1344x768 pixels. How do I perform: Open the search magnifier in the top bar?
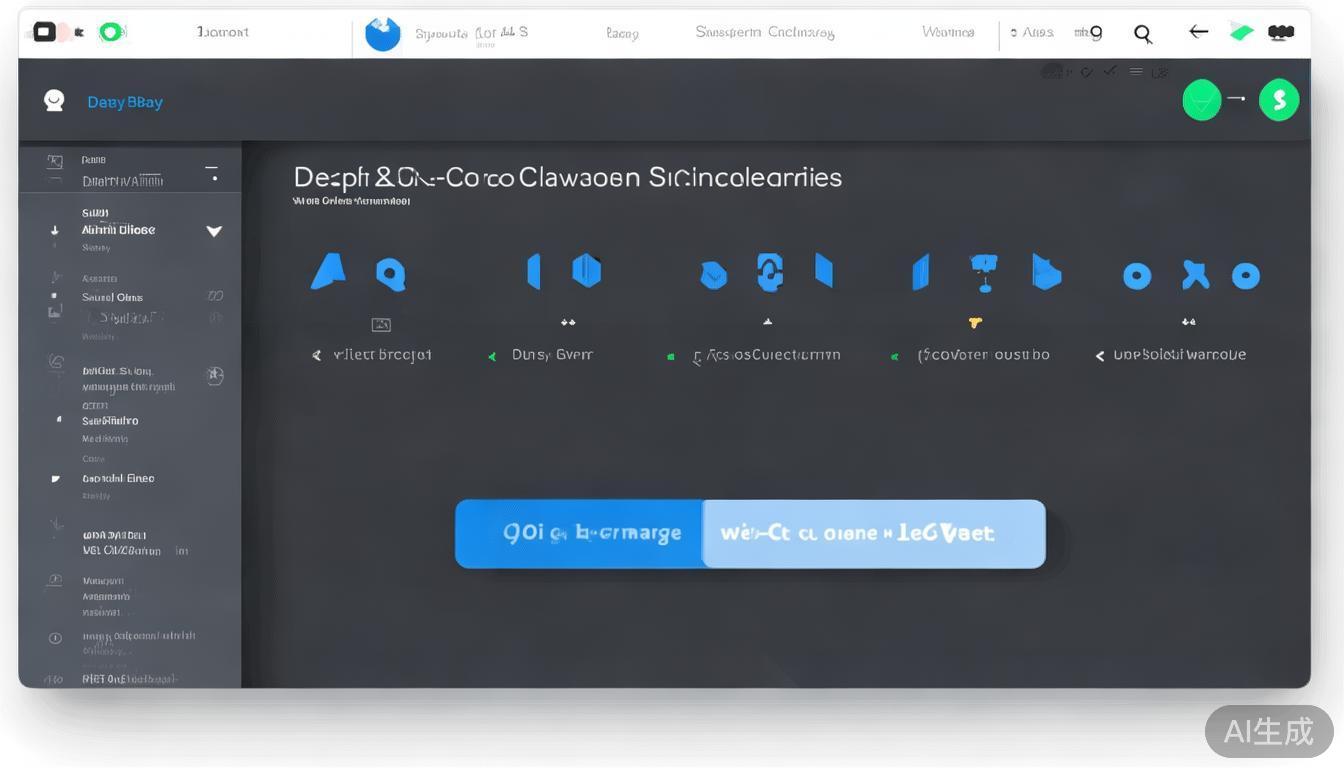coord(1142,33)
